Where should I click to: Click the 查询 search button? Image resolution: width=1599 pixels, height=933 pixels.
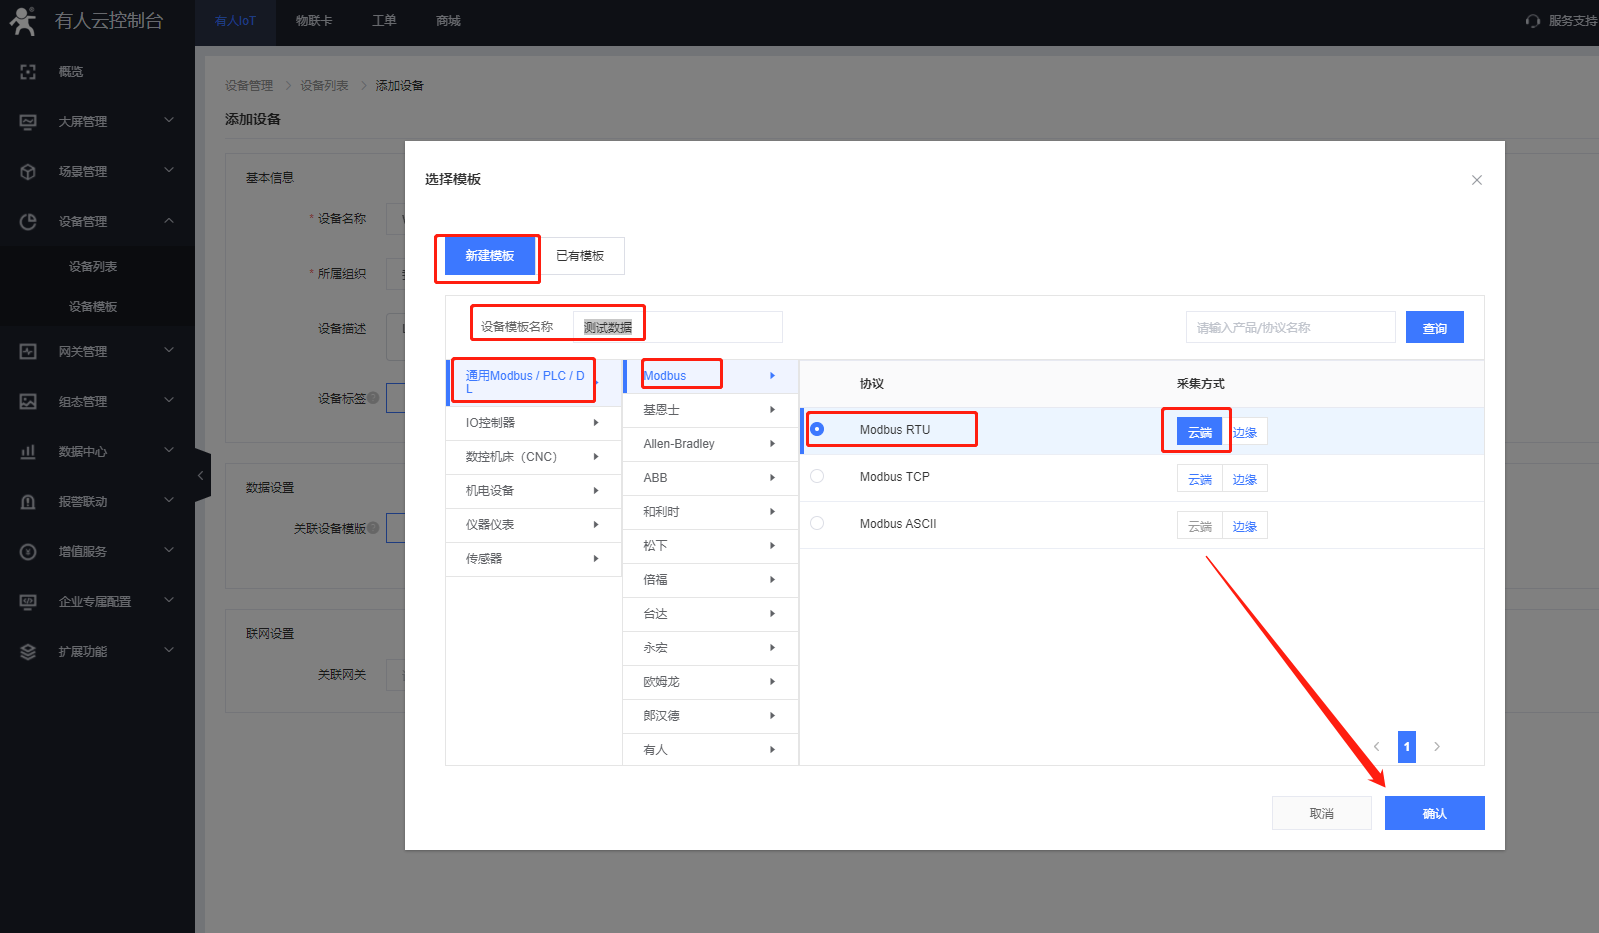point(1434,328)
